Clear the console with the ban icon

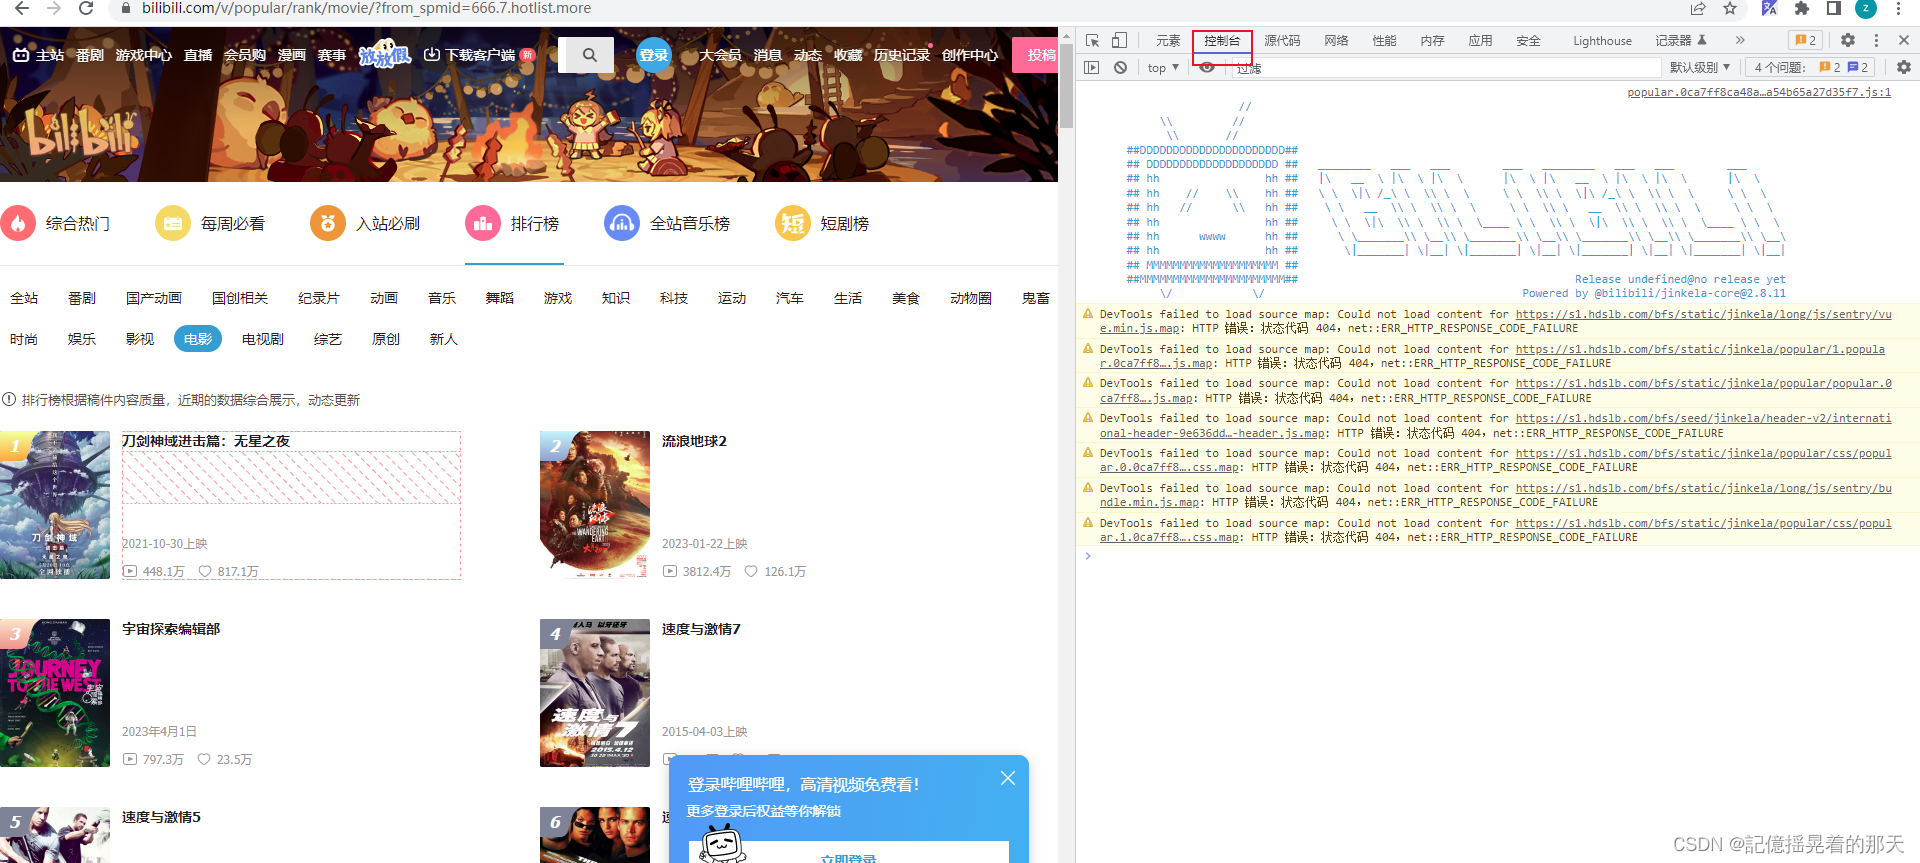click(1120, 67)
